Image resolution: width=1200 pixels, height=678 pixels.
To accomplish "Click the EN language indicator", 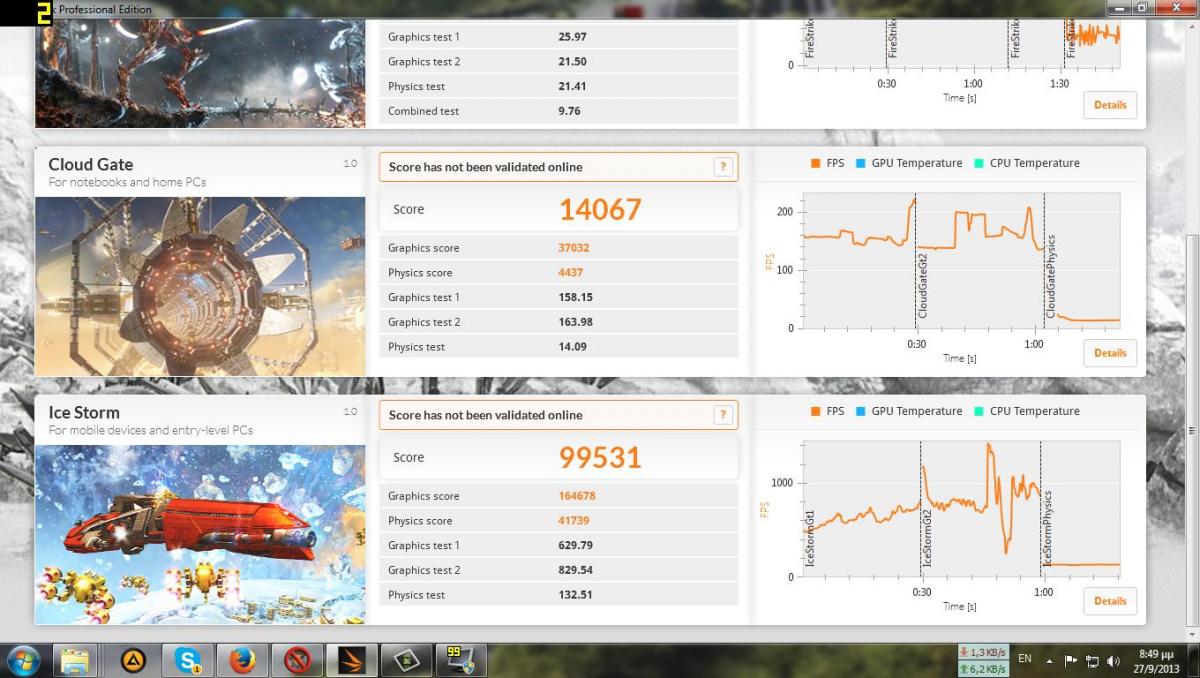I will [1025, 659].
